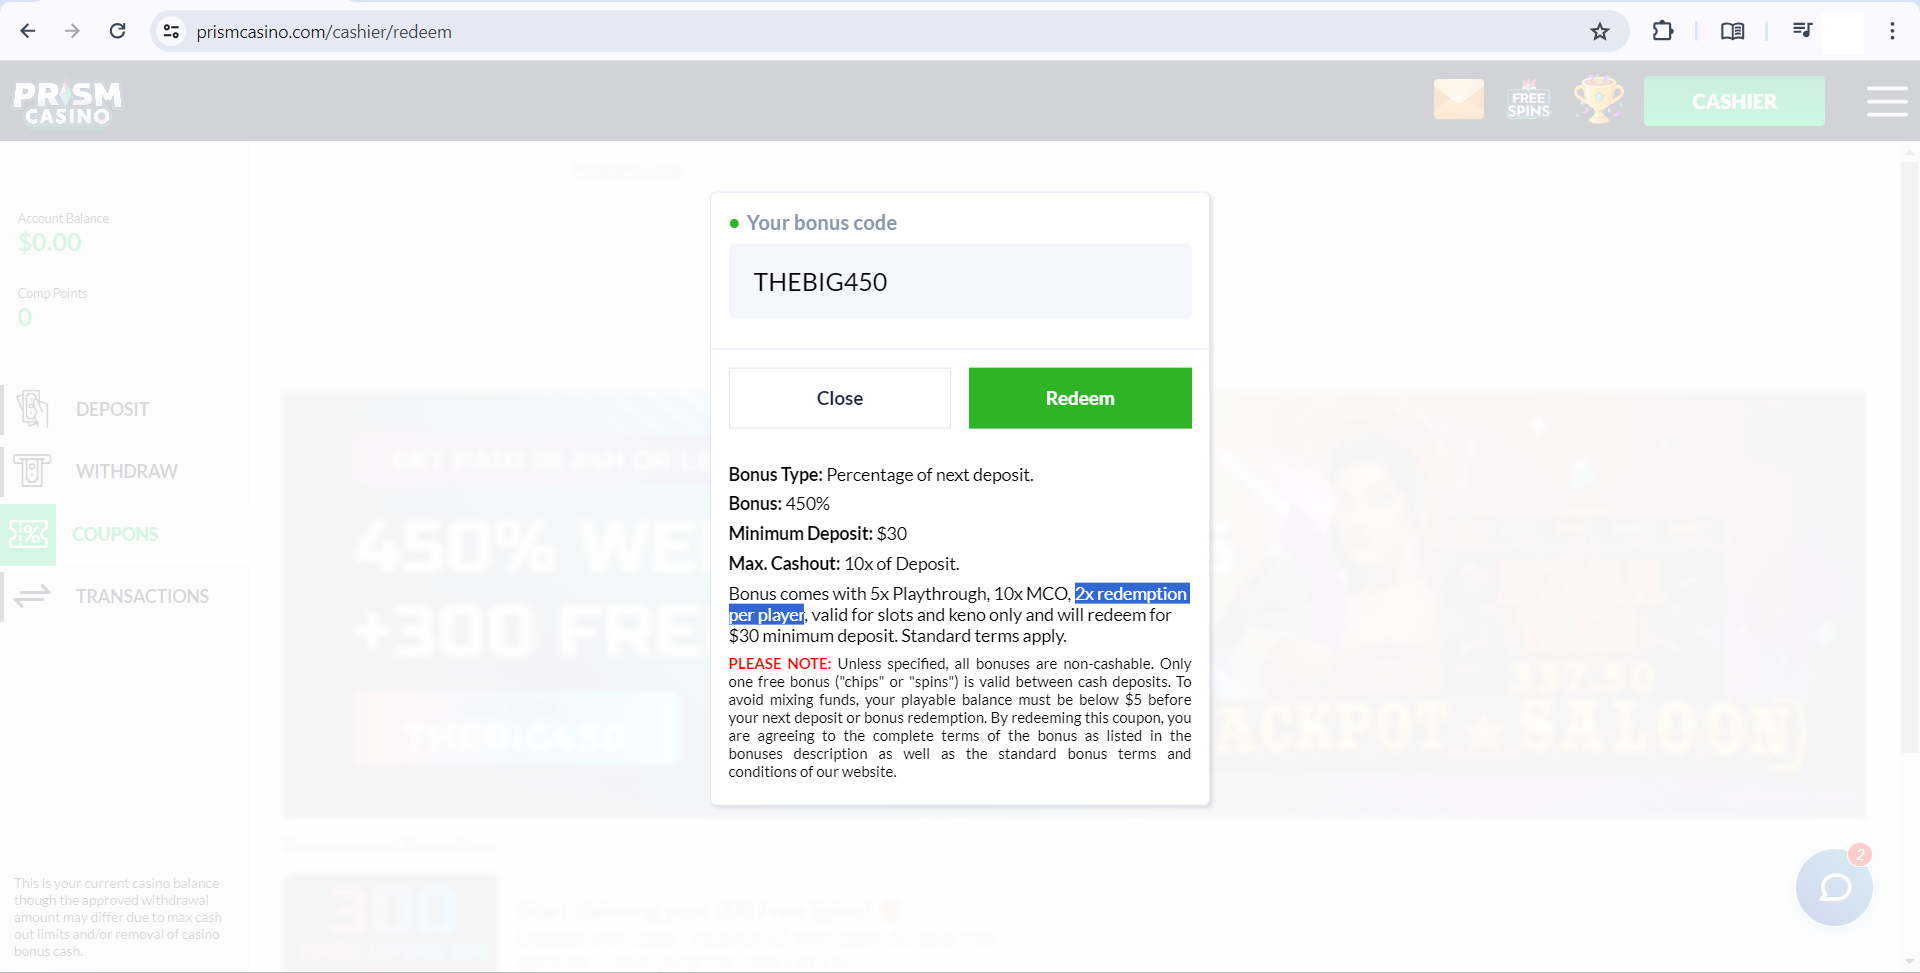
Task: Bookmark this page with the star icon
Action: pyautogui.click(x=1600, y=31)
